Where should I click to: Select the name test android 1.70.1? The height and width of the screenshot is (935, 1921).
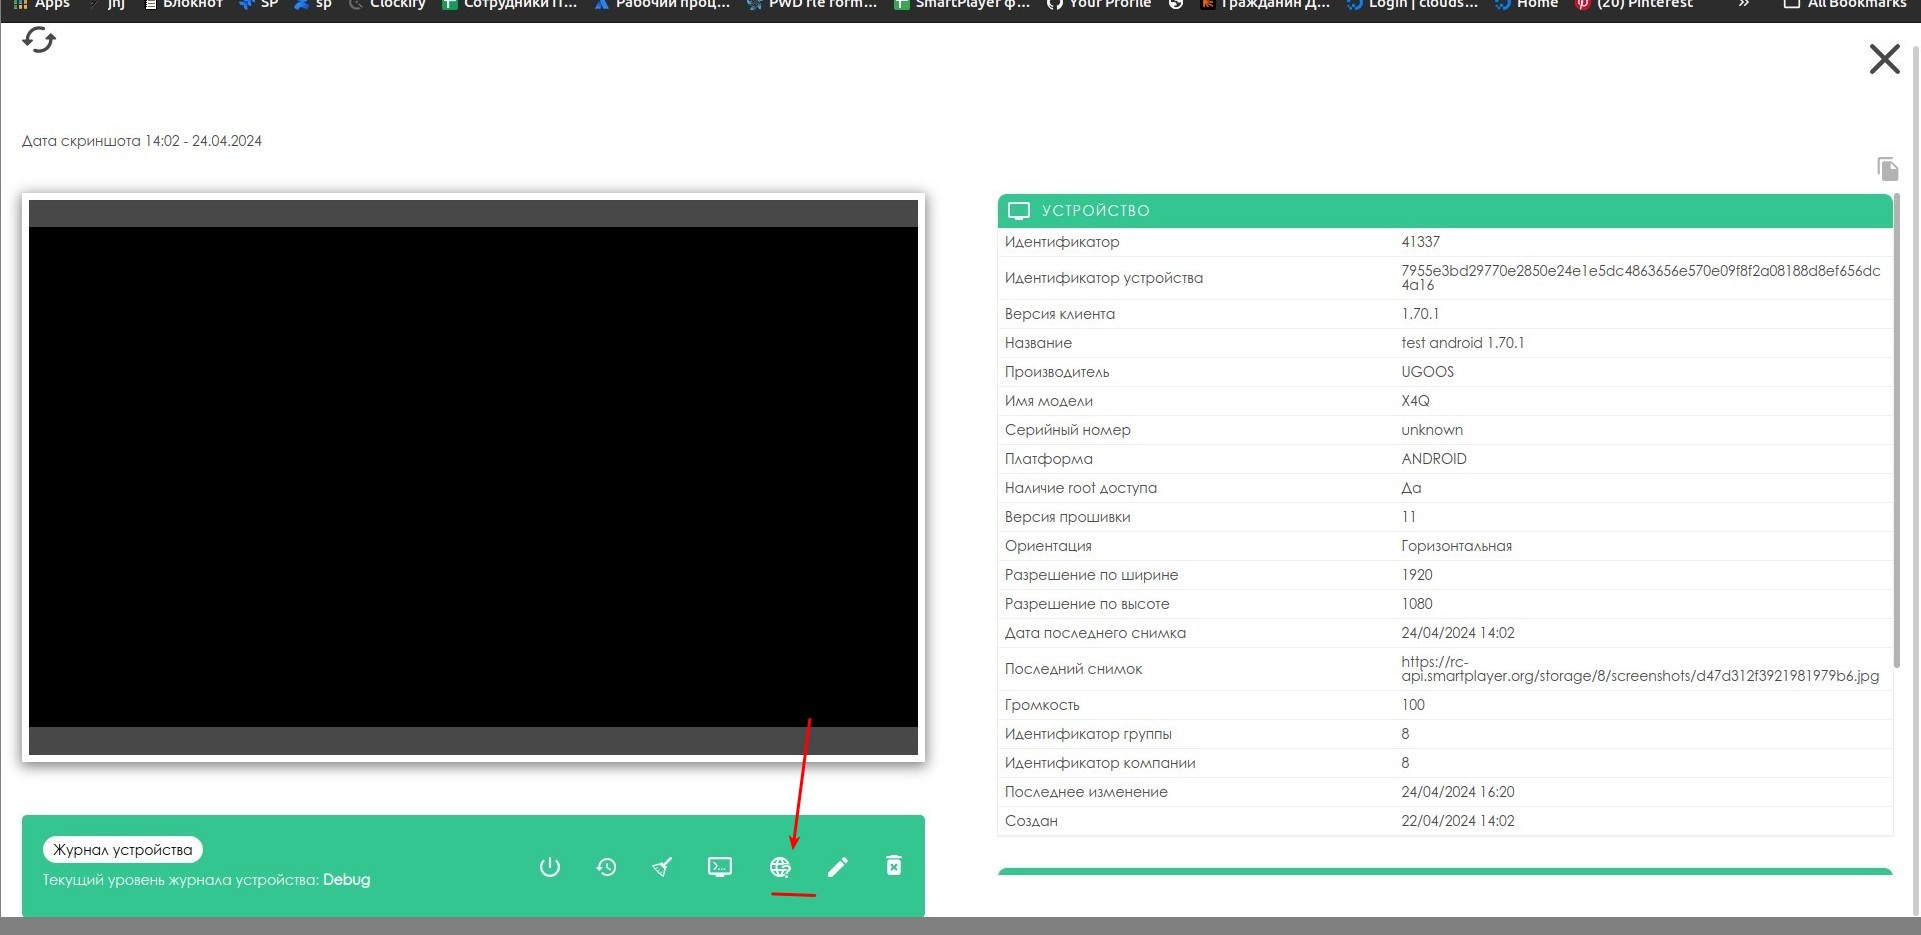point(1462,343)
